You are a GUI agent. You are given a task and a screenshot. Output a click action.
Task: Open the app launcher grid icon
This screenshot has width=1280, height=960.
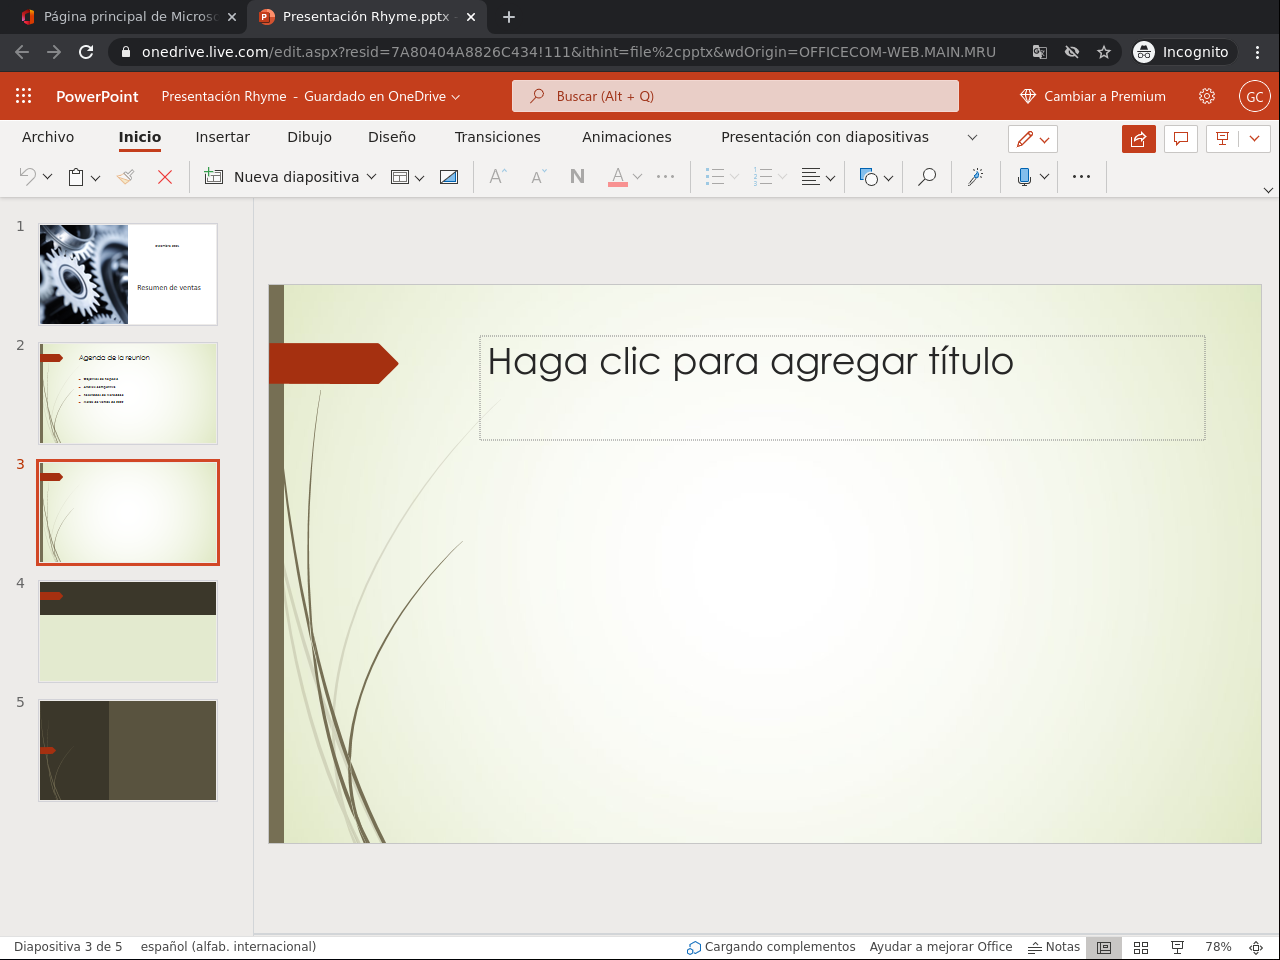point(24,96)
